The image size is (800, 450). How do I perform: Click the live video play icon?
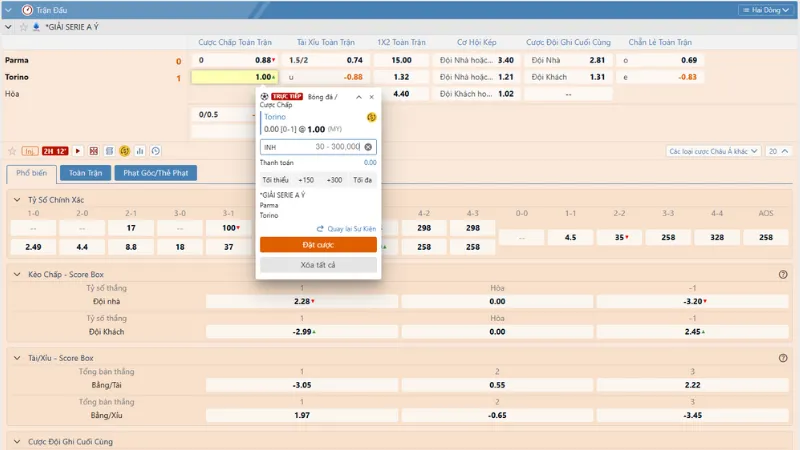point(79,151)
